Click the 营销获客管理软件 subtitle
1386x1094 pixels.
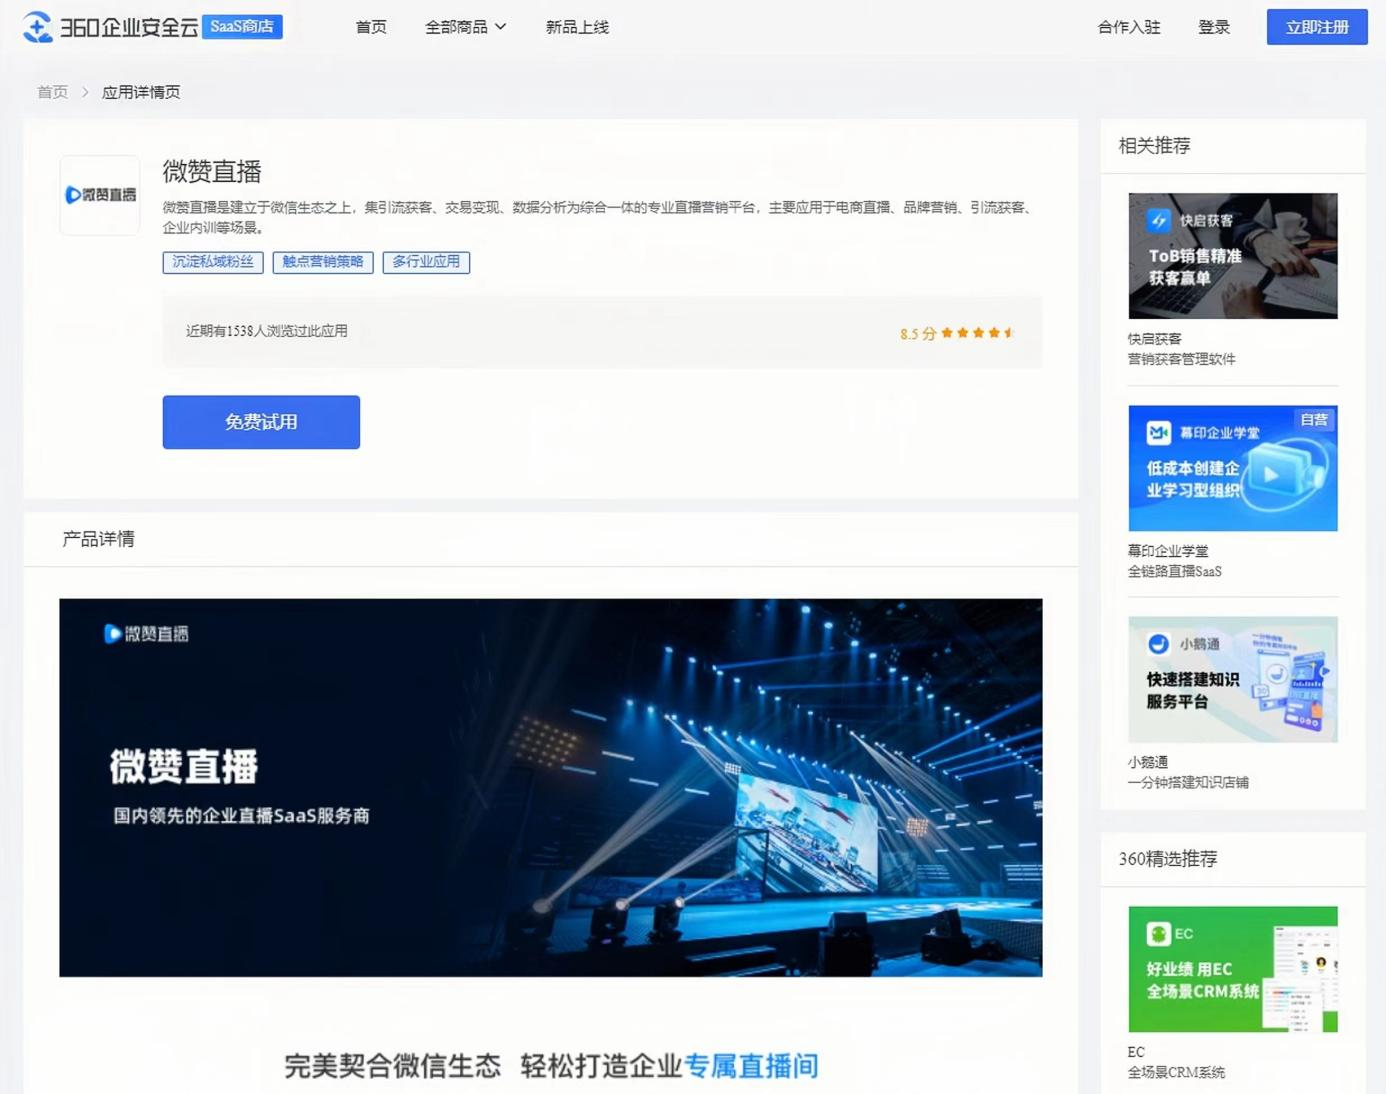click(1182, 359)
